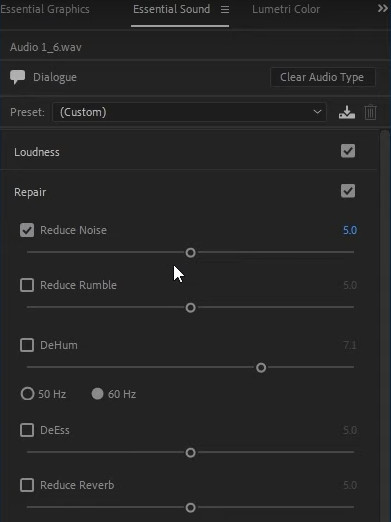Collapse the Repair section header
Image resolution: width=391 pixels, height=522 pixels.
pyautogui.click(x=30, y=192)
